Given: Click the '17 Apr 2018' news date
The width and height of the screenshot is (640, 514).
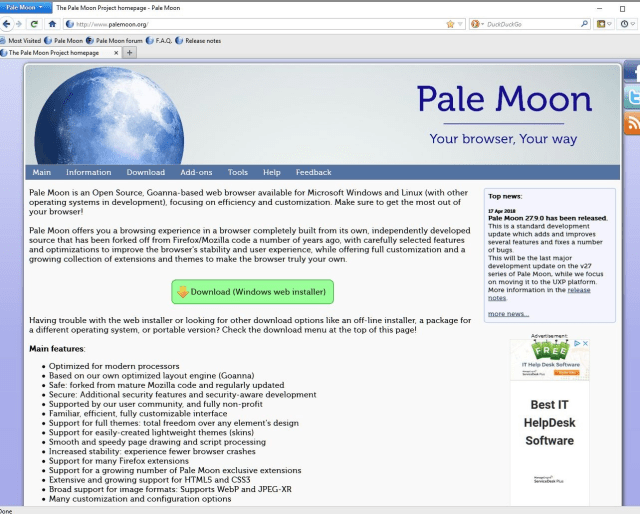Looking at the screenshot, I should click(x=502, y=211).
